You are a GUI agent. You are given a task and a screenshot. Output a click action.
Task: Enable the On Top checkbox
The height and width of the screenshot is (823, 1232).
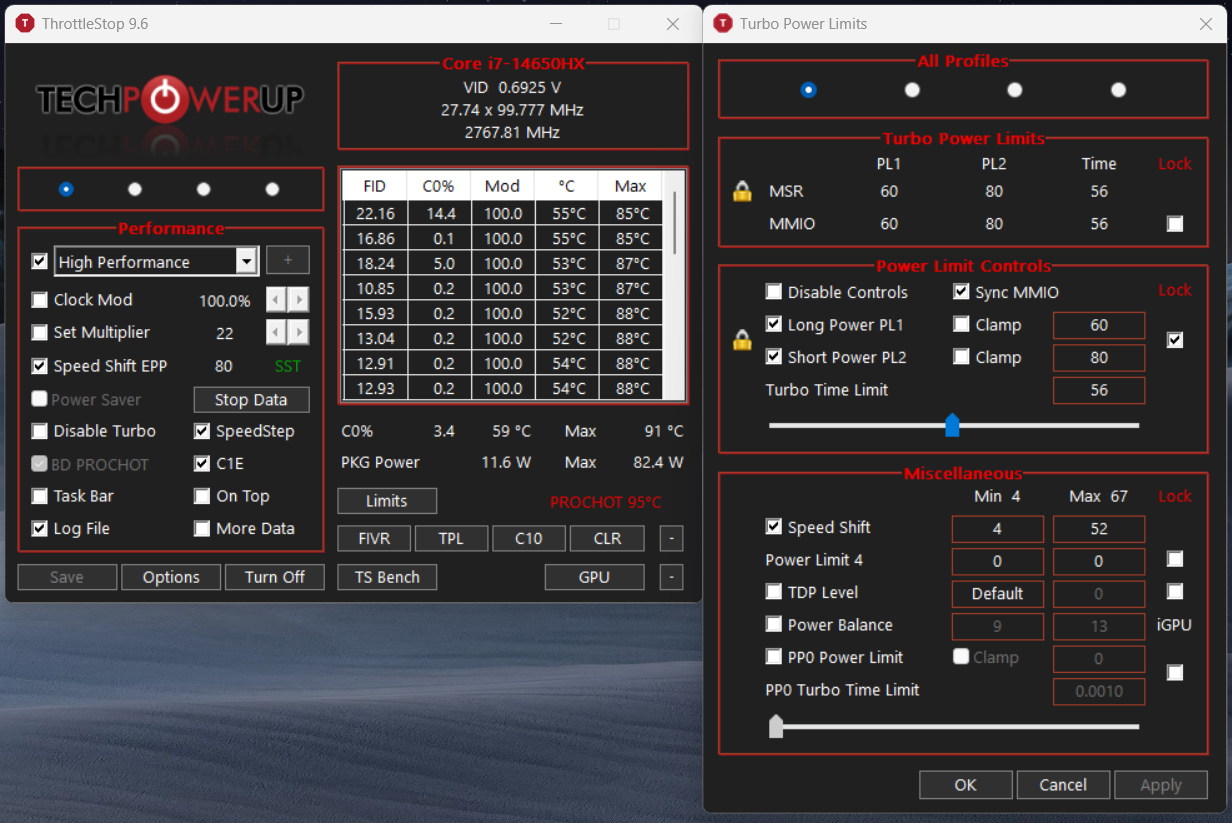[x=202, y=496]
